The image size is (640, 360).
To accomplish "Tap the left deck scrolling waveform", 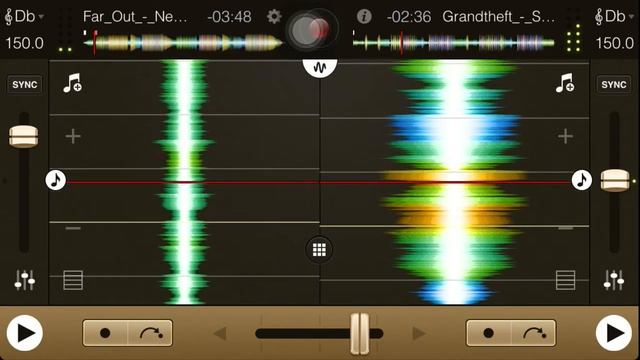I will pyautogui.click(x=184, y=182).
